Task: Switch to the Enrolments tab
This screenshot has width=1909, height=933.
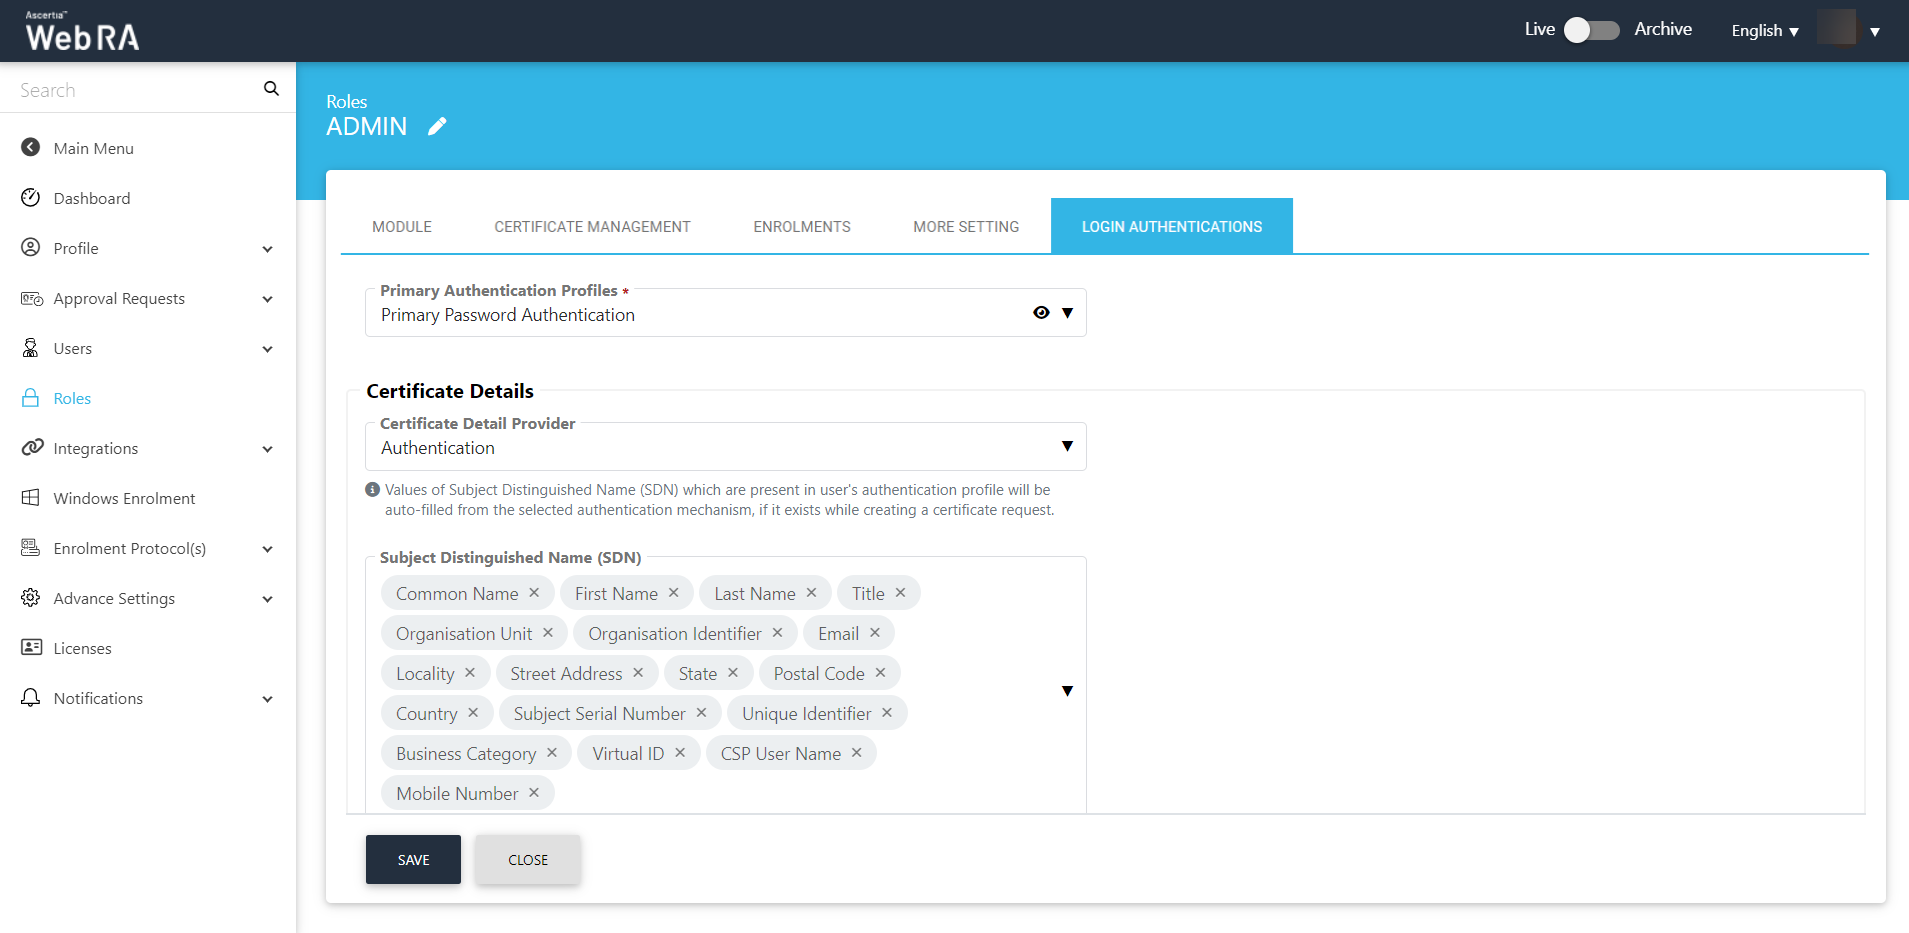Action: pyautogui.click(x=802, y=227)
